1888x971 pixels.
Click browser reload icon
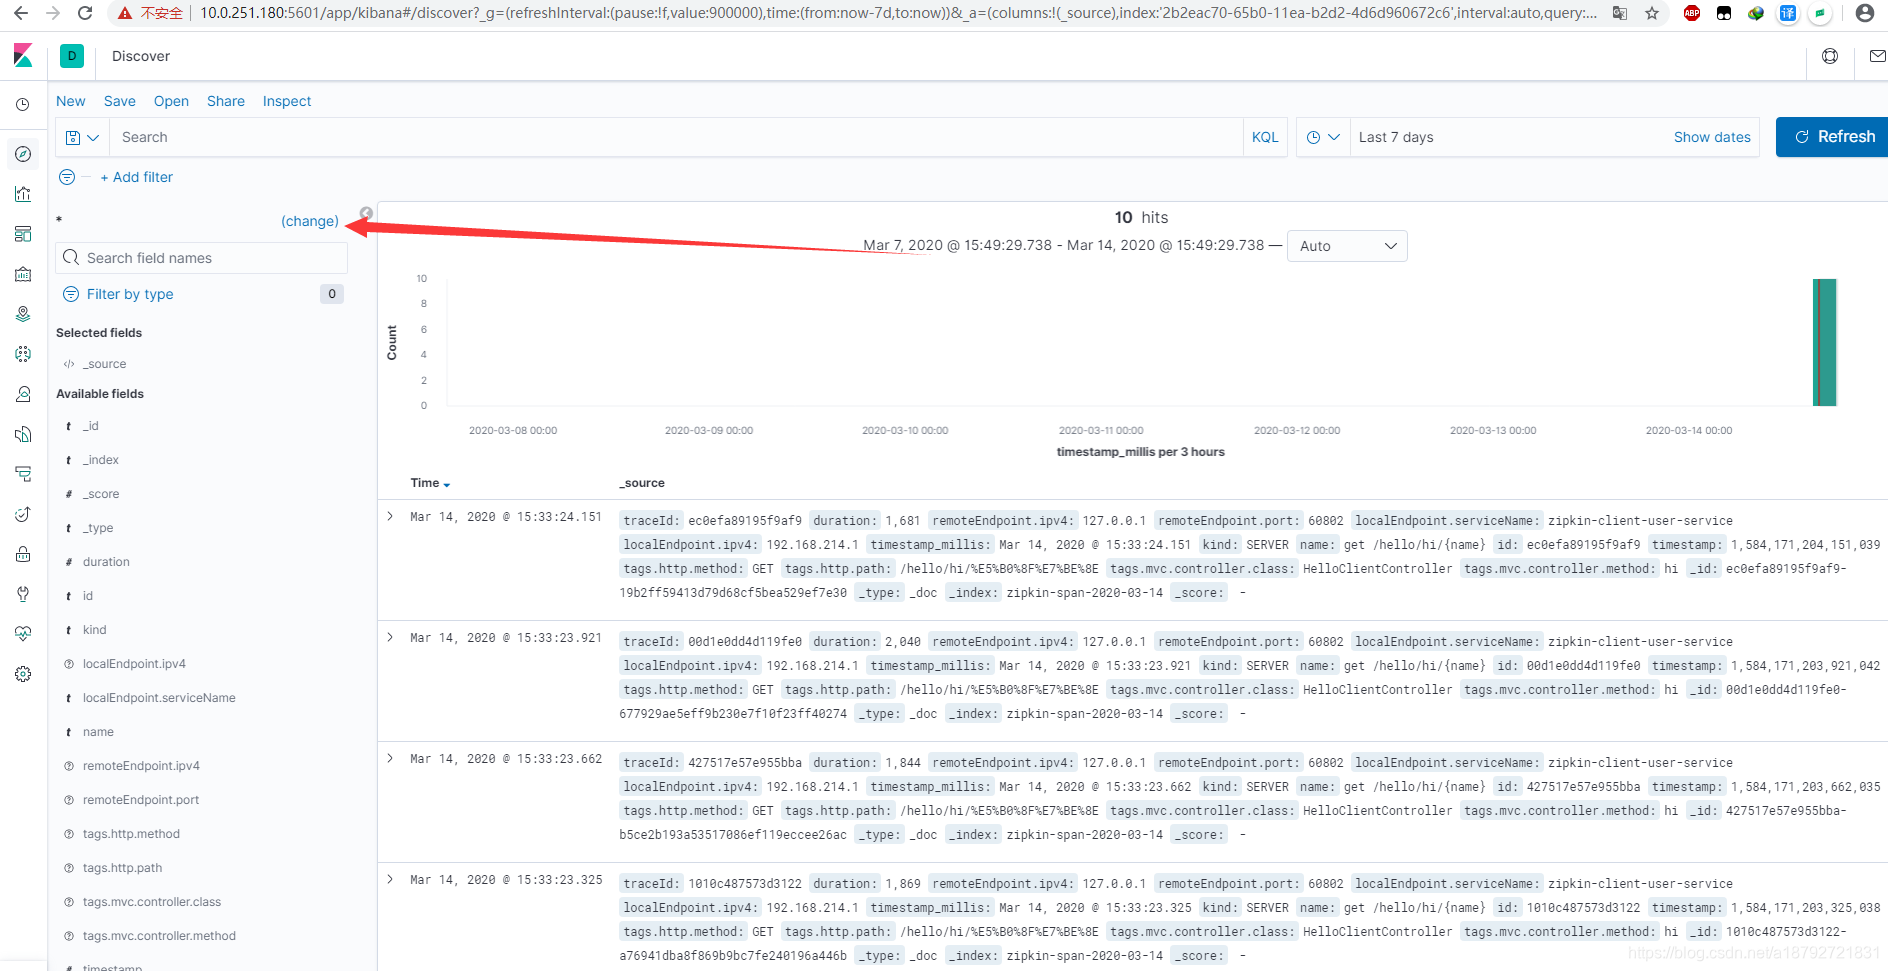tap(85, 13)
